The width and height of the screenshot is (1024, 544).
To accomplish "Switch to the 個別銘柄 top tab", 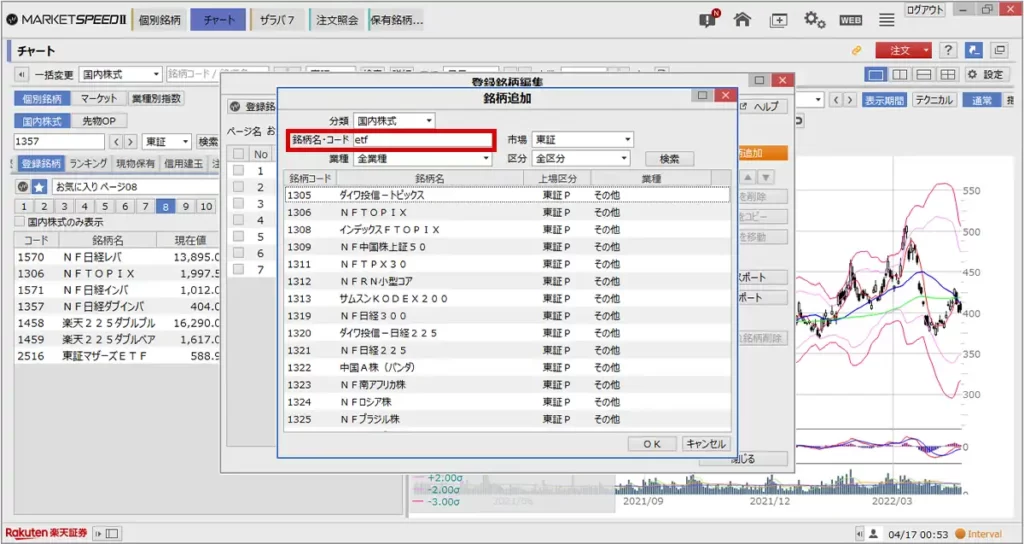I will pyautogui.click(x=160, y=20).
